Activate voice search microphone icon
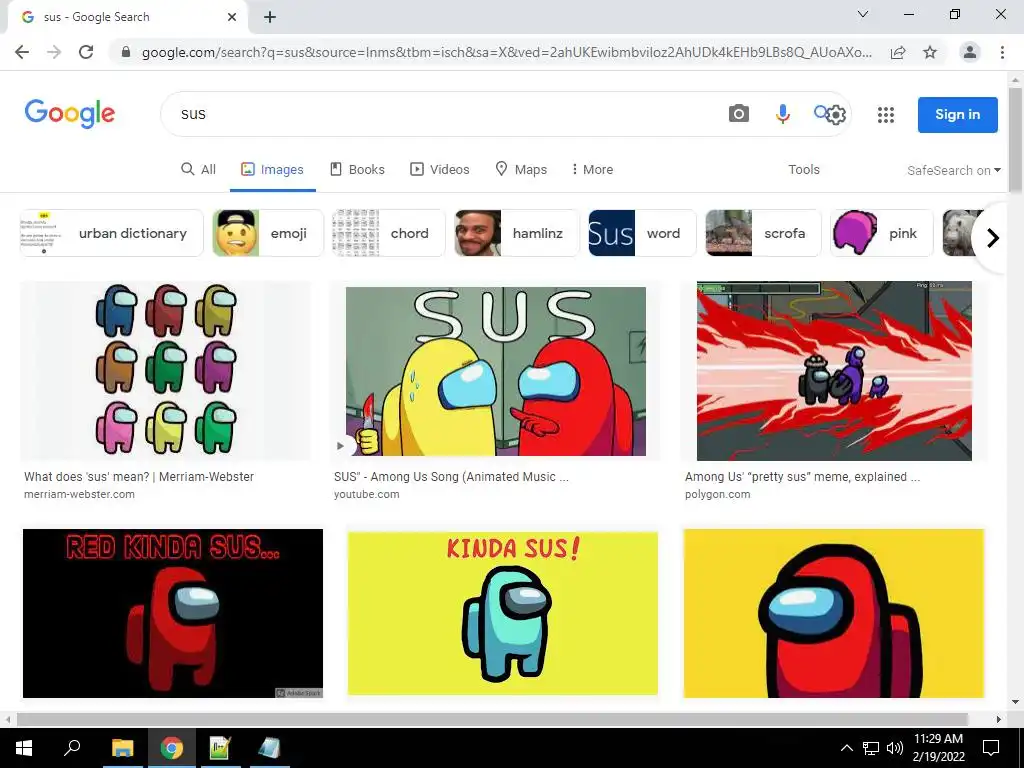The image size is (1024, 768). 782,114
